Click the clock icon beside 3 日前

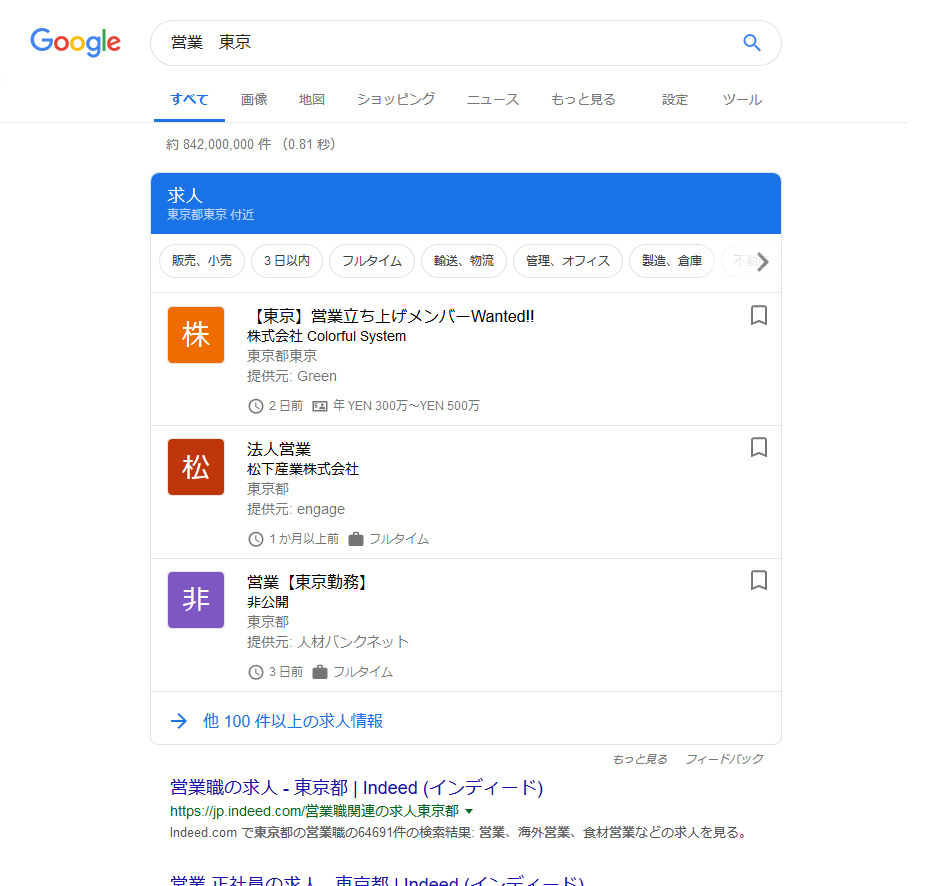[255, 673]
